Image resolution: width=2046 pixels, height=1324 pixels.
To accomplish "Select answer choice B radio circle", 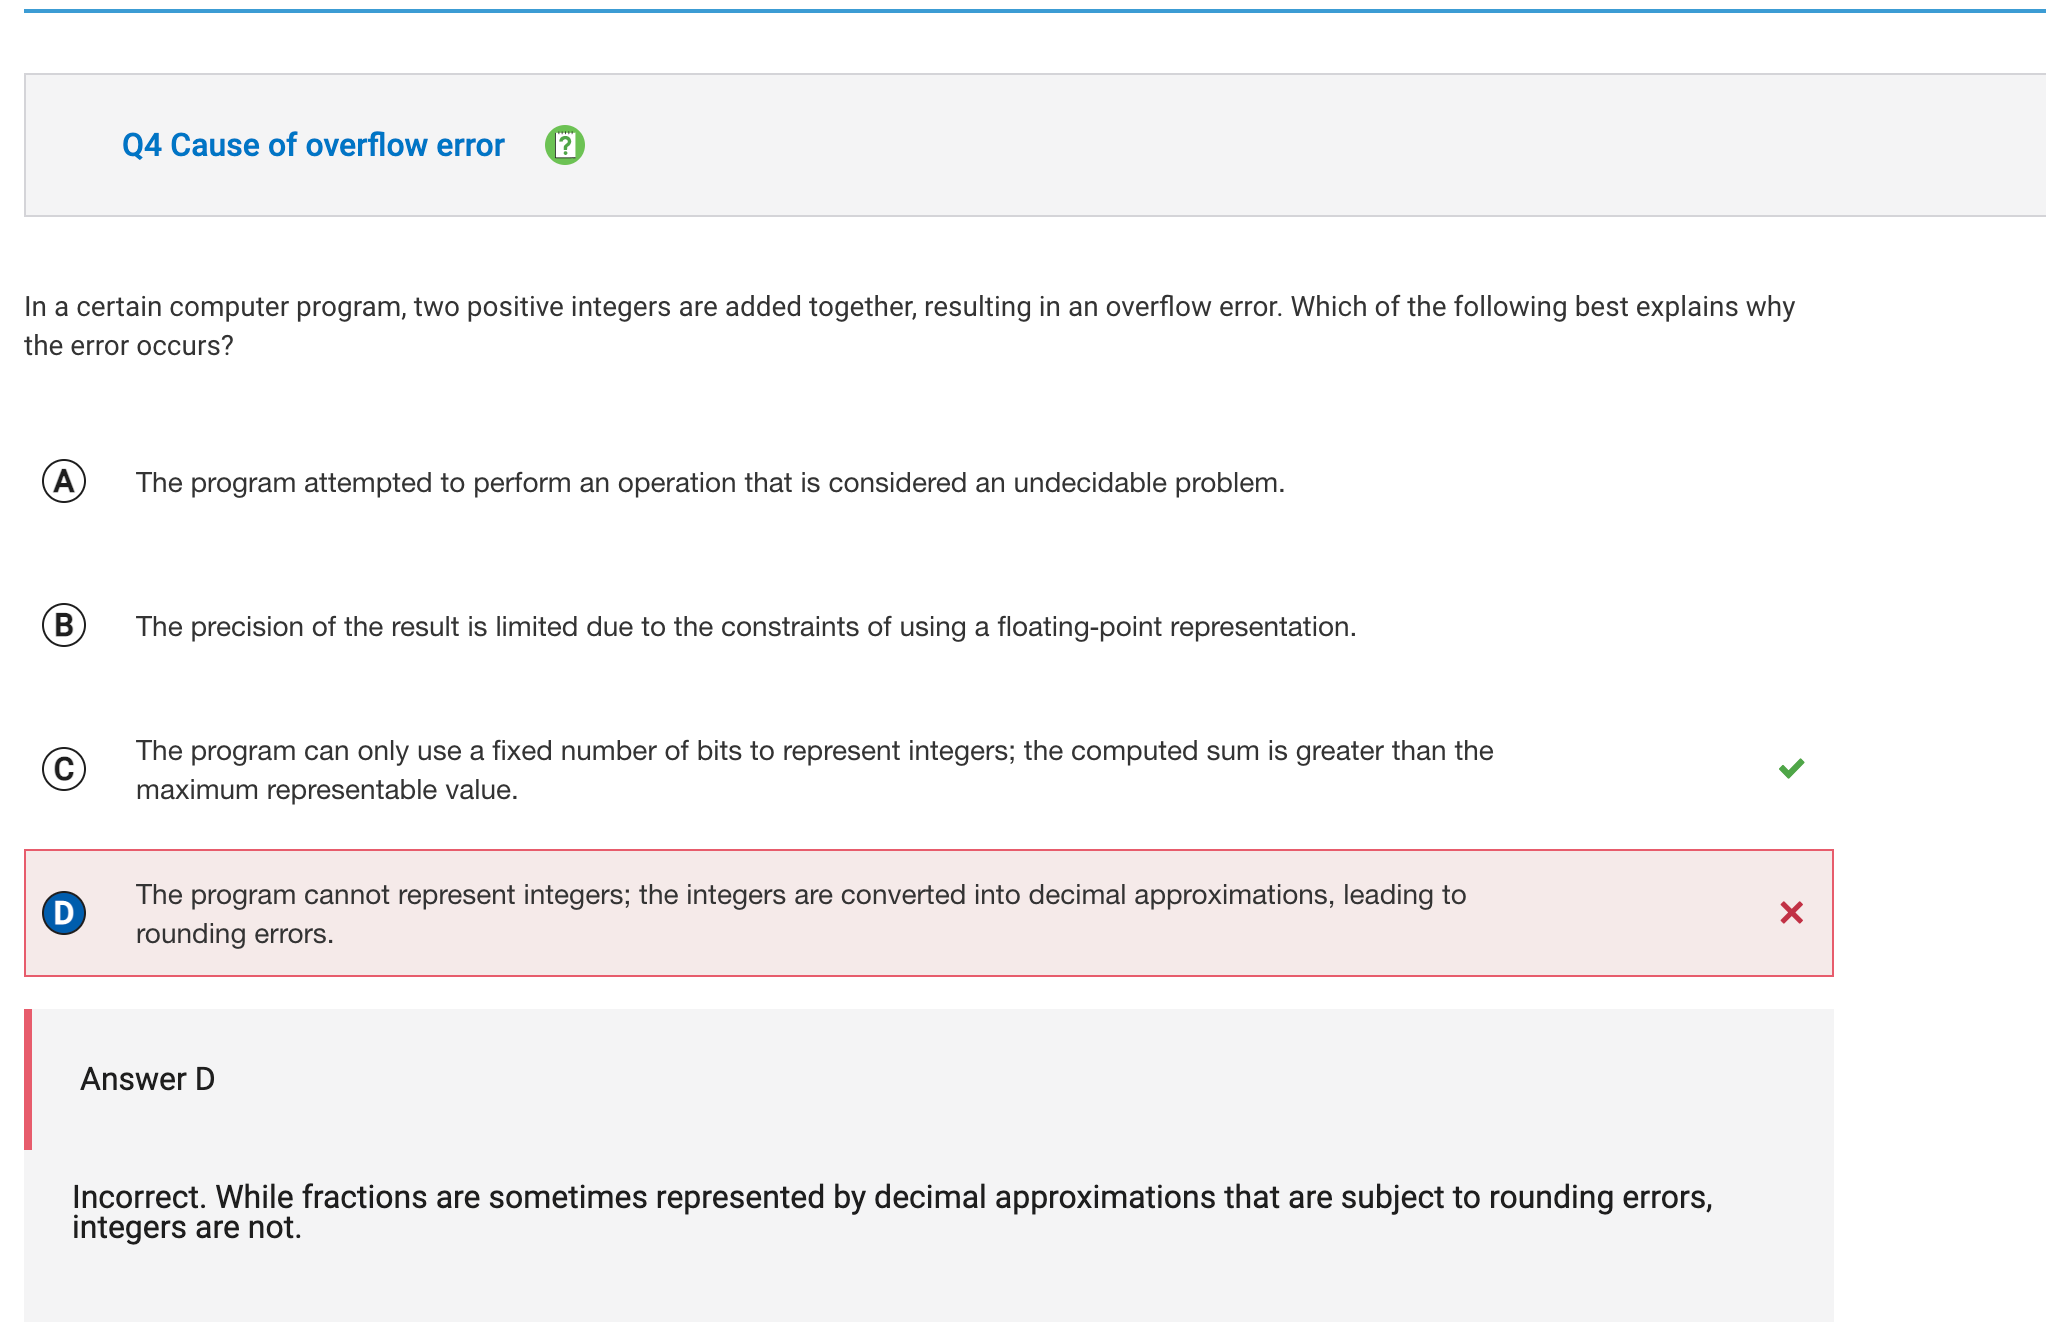I will (64, 626).
